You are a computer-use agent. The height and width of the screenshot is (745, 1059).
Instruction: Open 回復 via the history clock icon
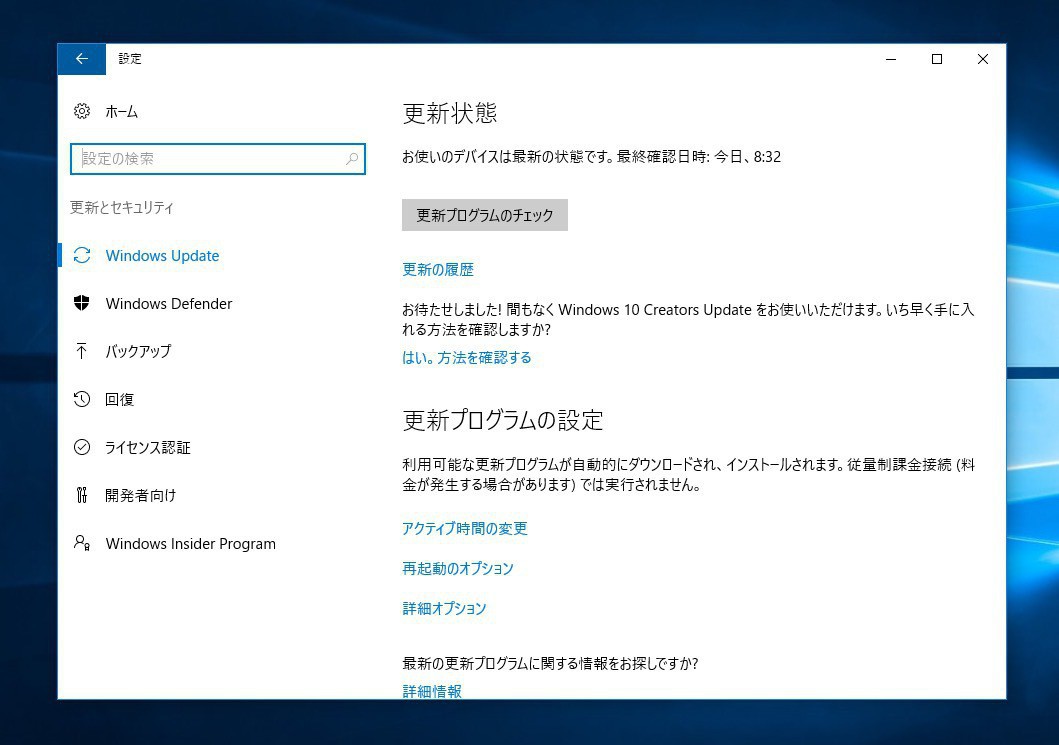pos(82,399)
